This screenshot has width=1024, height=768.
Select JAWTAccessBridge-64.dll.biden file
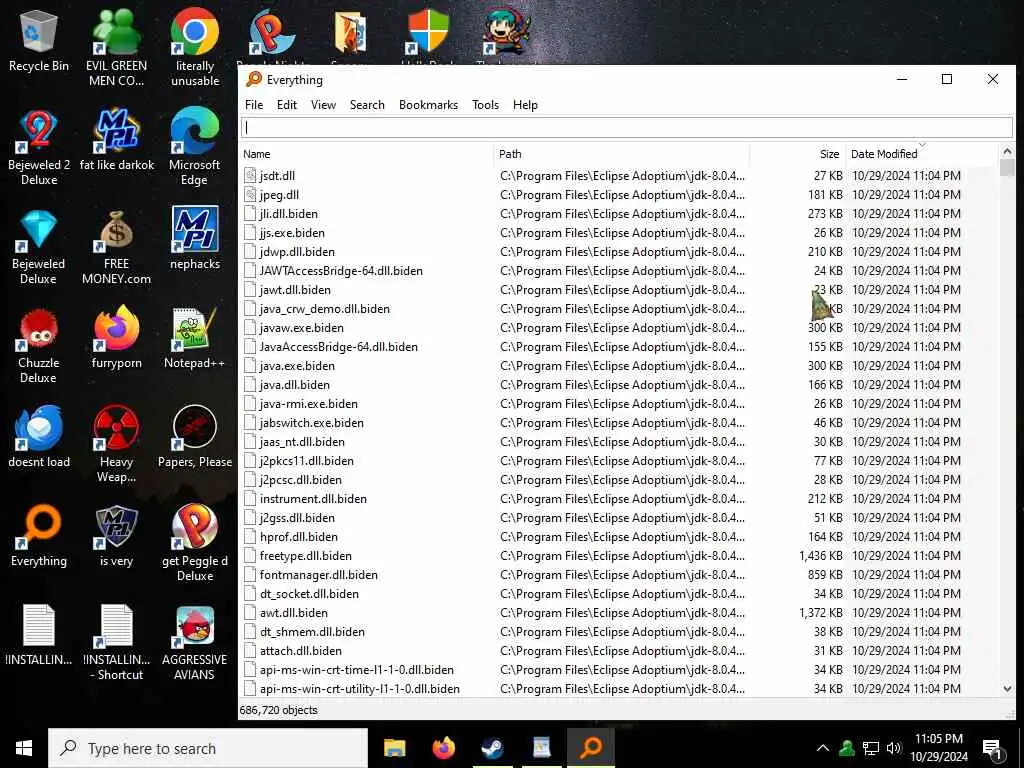[619, 270]
